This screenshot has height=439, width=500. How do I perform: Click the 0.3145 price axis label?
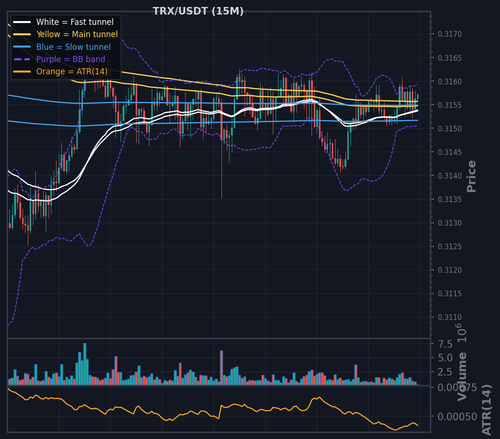tap(450, 152)
